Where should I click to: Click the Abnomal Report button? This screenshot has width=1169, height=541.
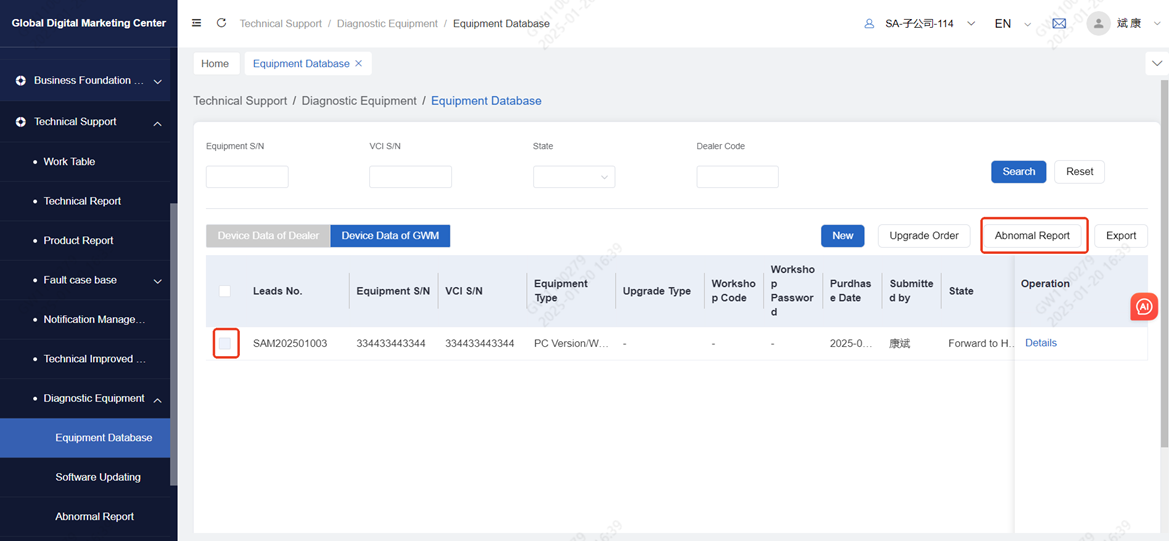[x=1032, y=236]
